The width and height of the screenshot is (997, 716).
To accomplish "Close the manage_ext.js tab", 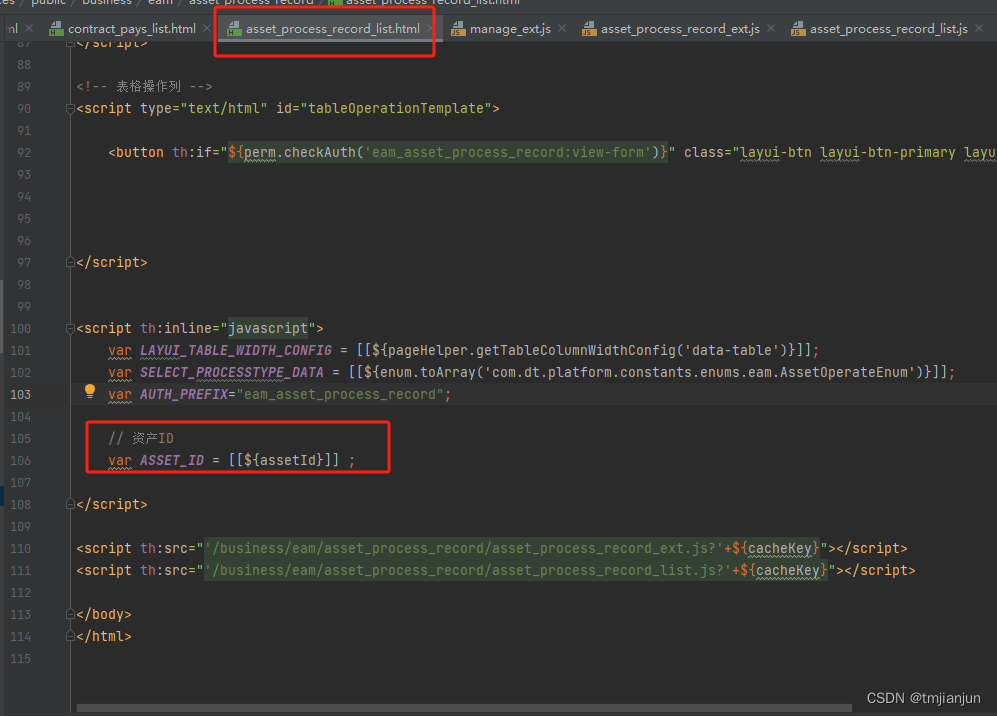I will pyautogui.click(x=561, y=29).
